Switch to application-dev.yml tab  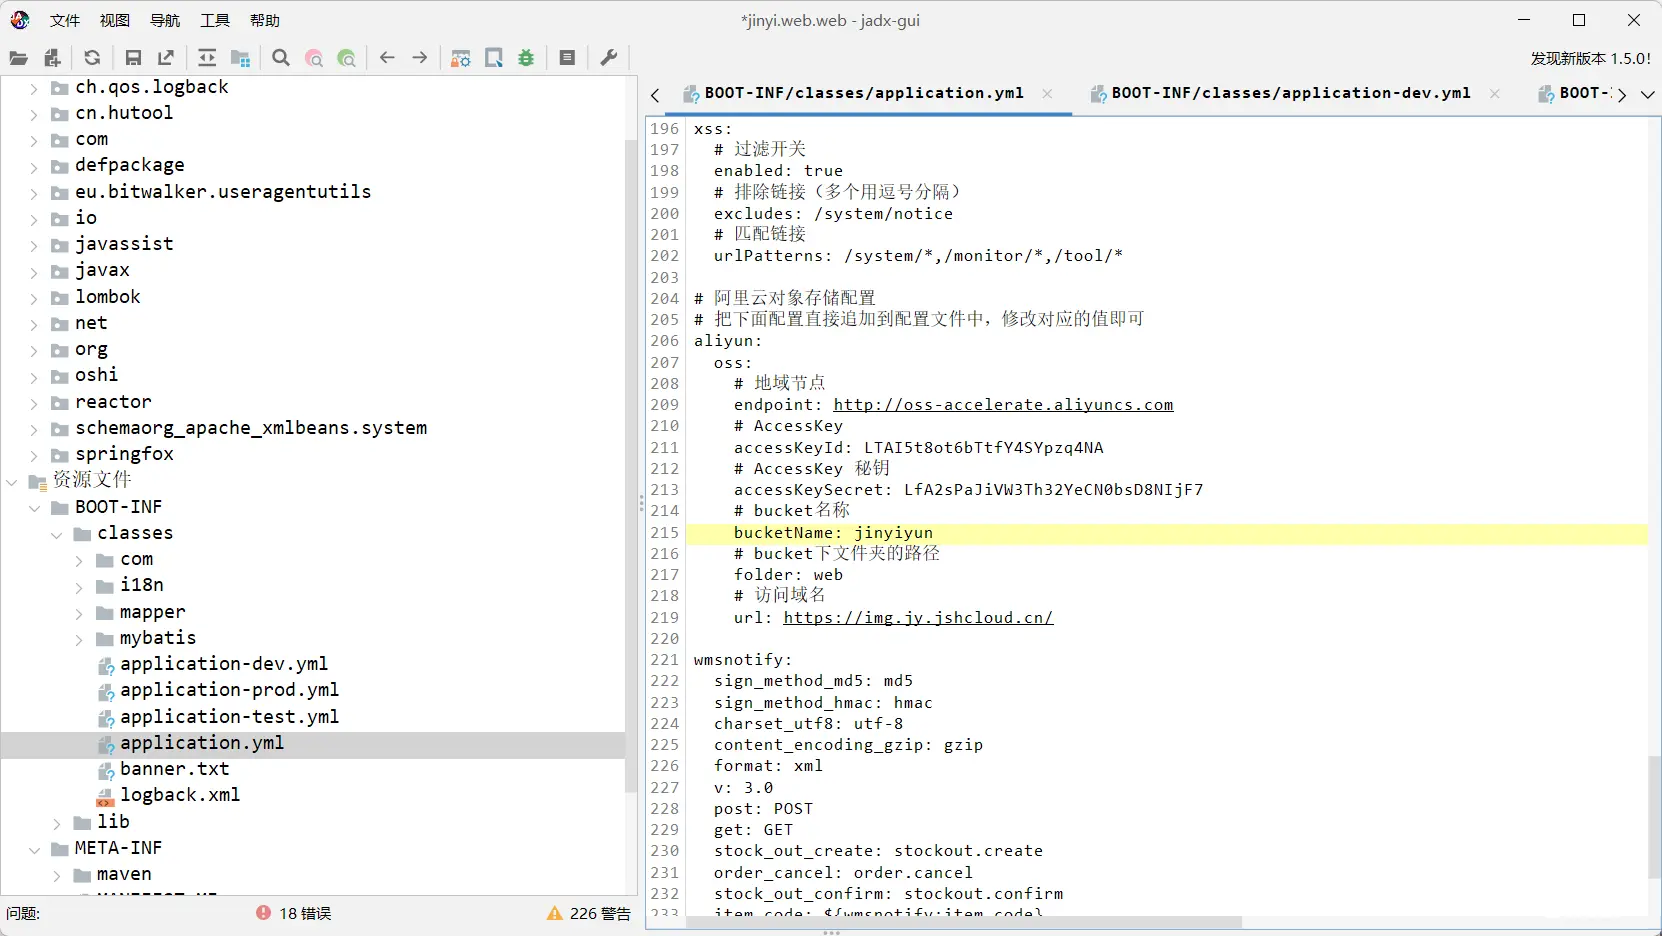pyautogui.click(x=1291, y=93)
